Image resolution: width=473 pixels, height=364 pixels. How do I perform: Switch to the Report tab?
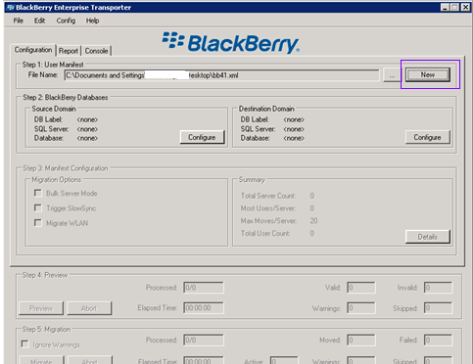[68, 51]
